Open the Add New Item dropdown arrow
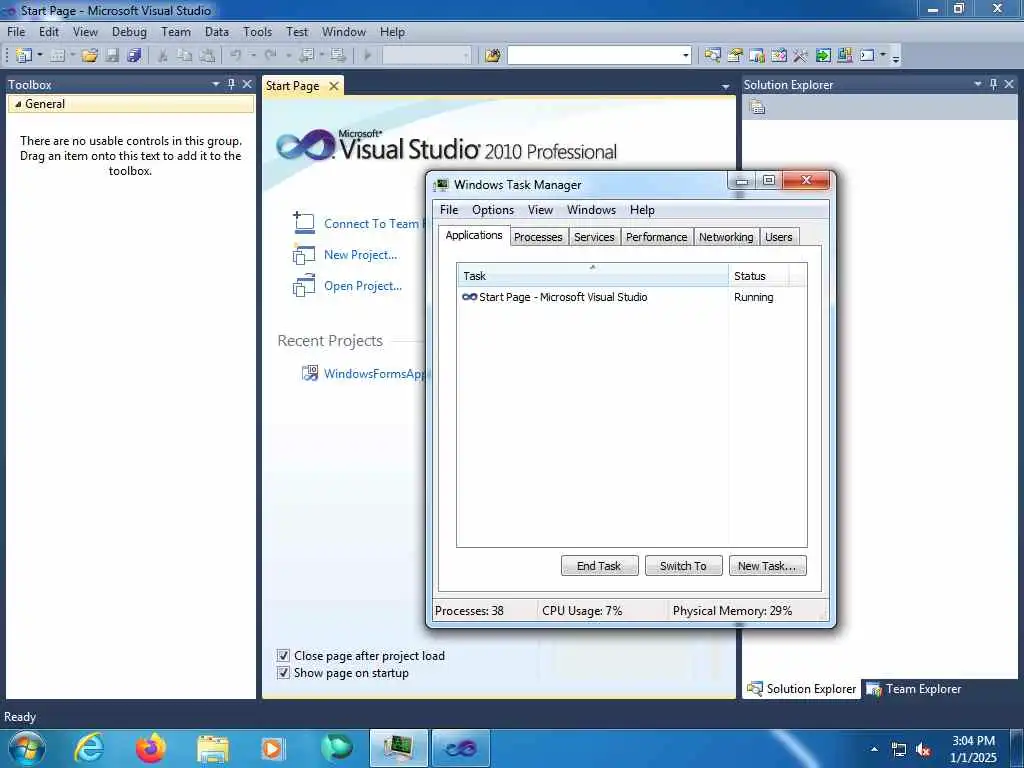1024x768 pixels. (72, 56)
